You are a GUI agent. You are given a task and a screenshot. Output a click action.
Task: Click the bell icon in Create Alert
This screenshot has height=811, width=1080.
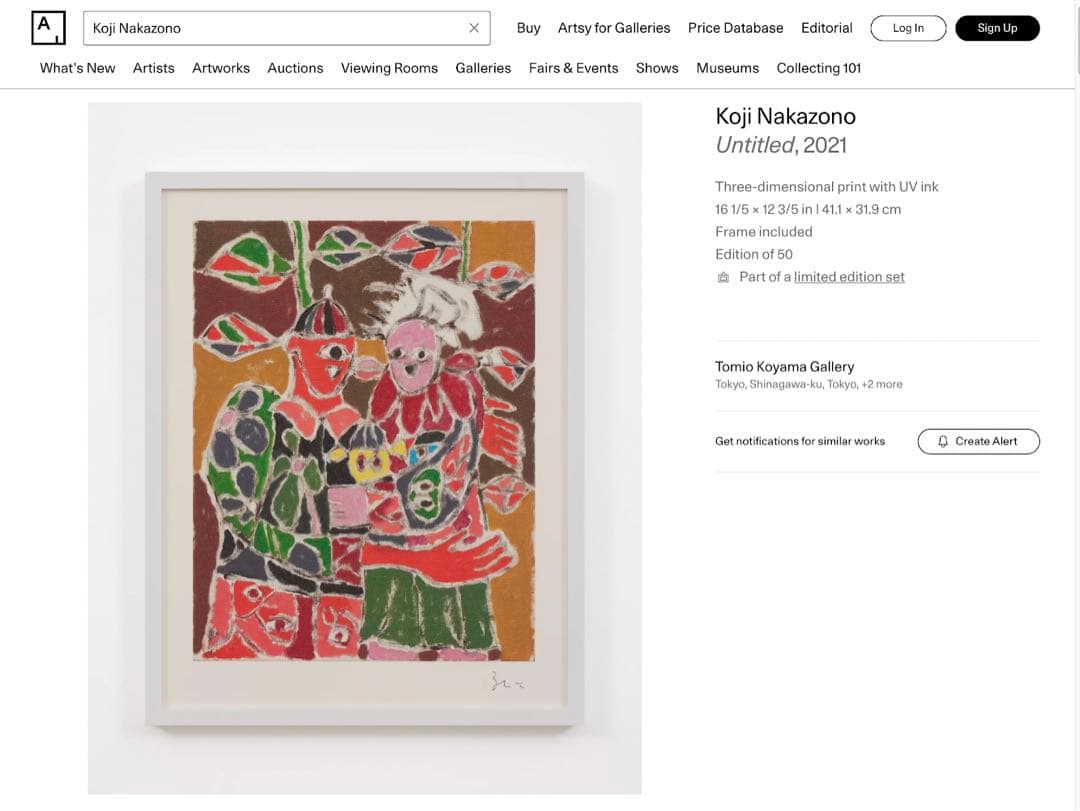tap(943, 442)
